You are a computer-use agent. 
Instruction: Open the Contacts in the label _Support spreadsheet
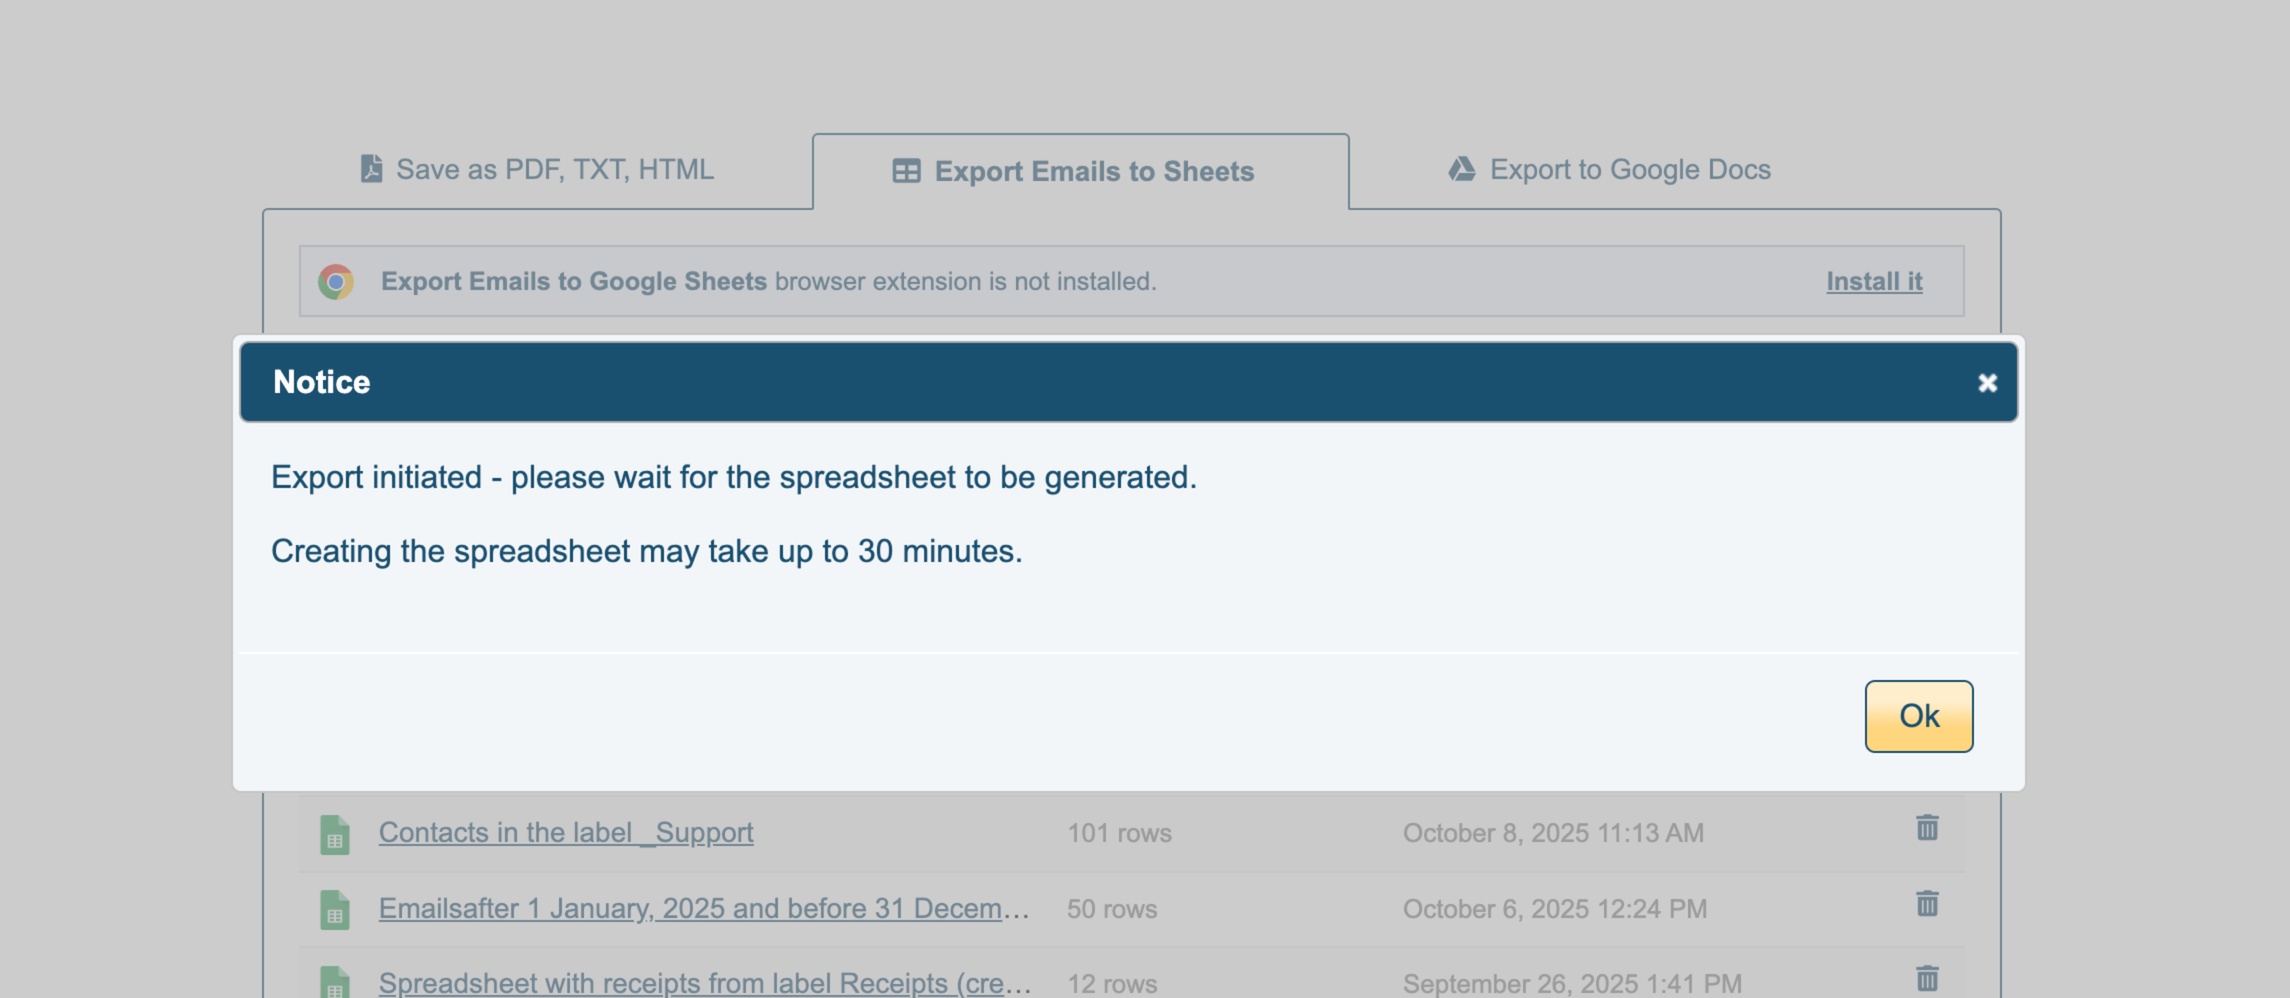point(566,833)
